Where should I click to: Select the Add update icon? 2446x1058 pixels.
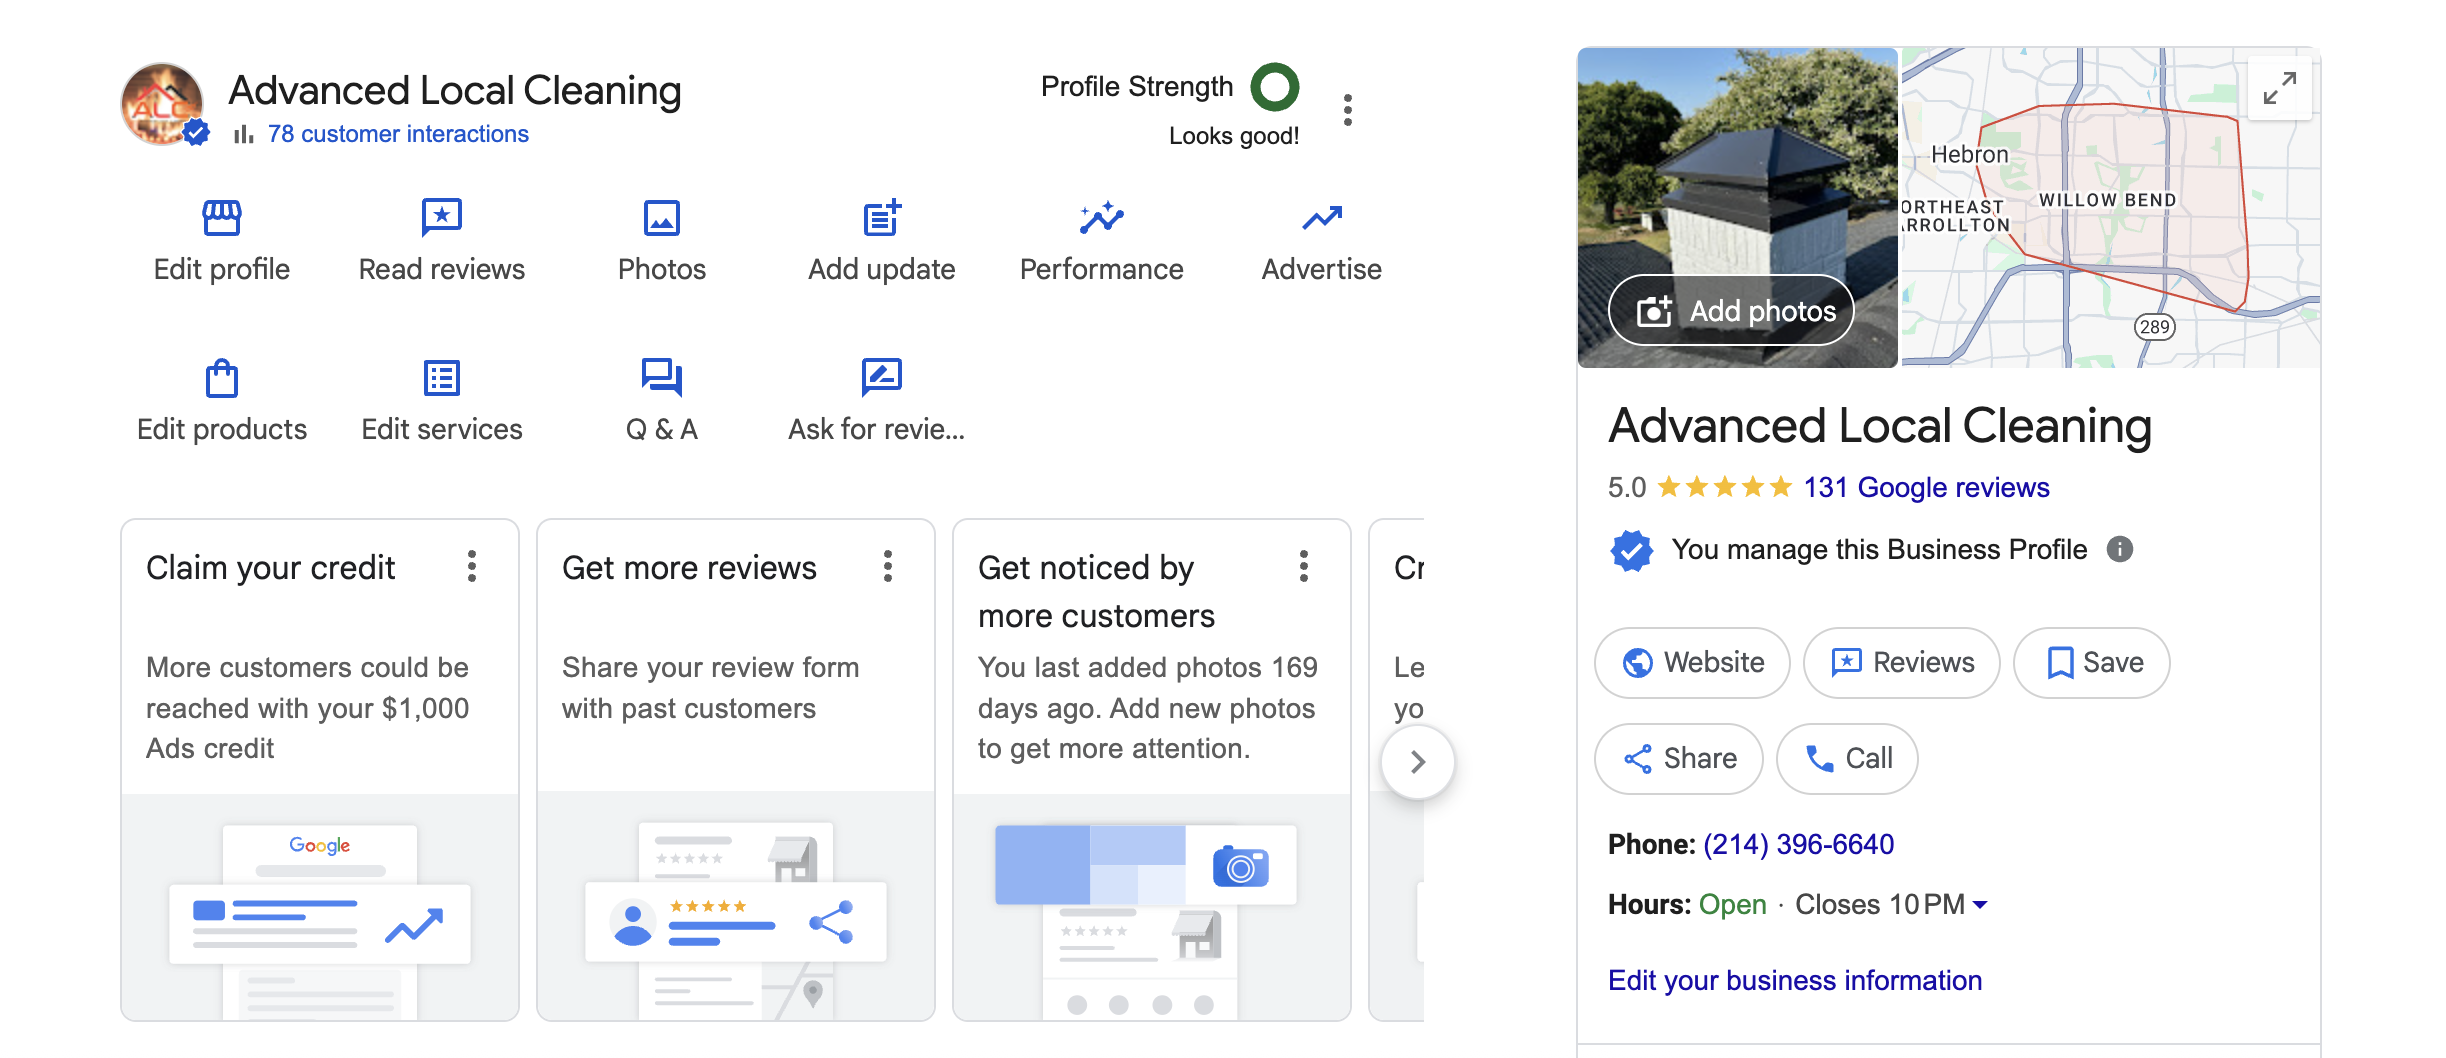[x=881, y=217]
